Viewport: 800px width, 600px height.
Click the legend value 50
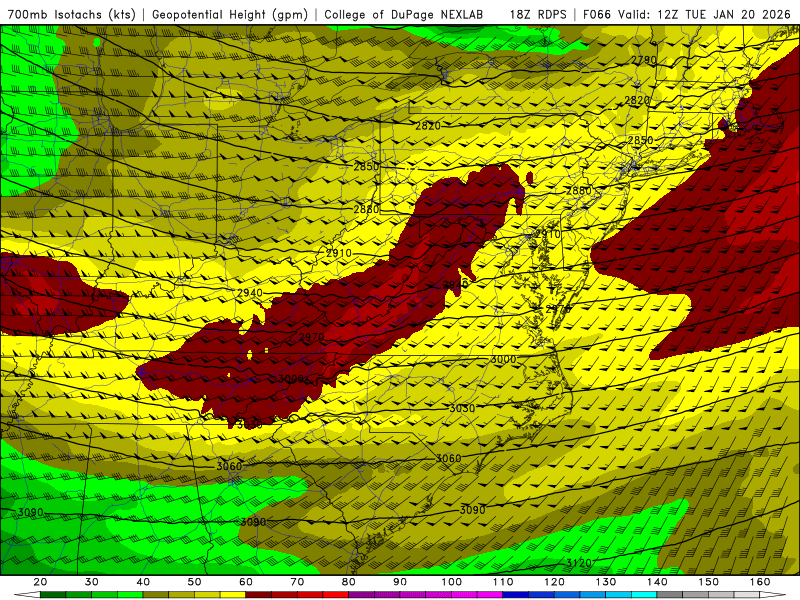194,582
